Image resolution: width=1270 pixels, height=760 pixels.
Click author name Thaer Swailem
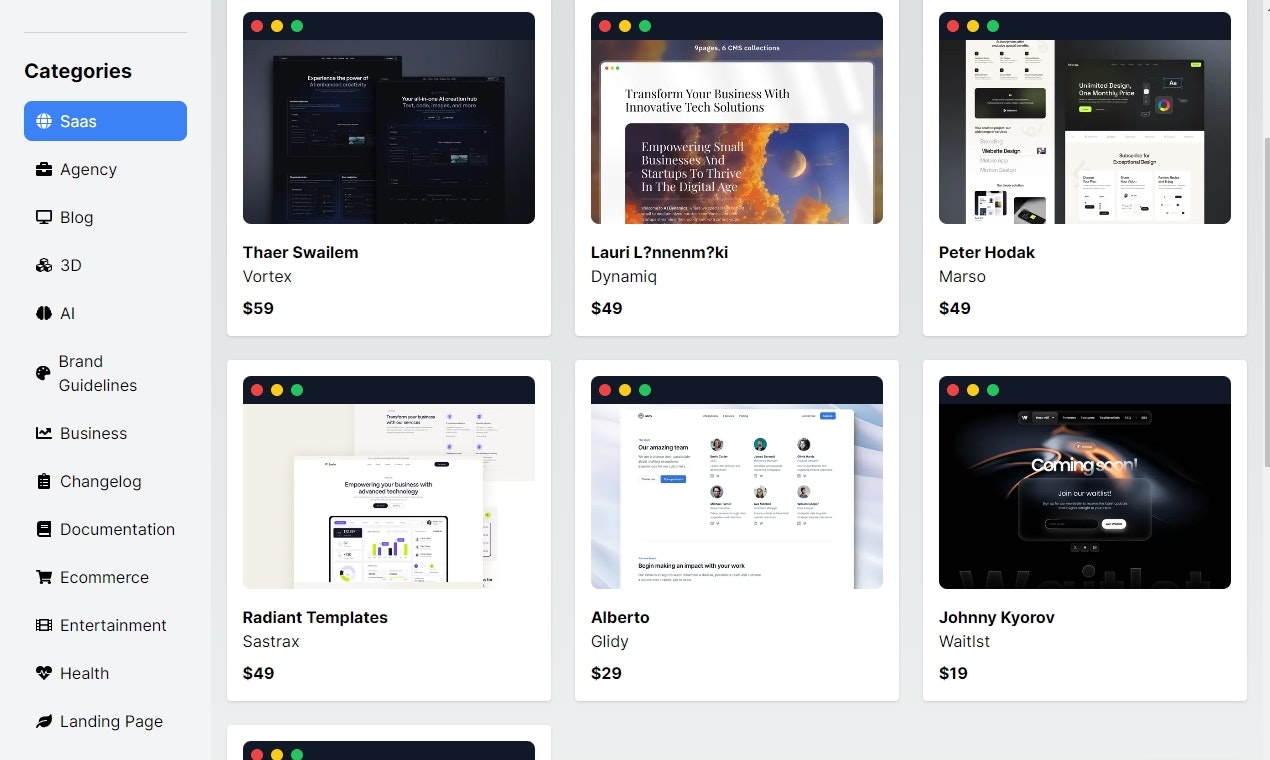300,252
